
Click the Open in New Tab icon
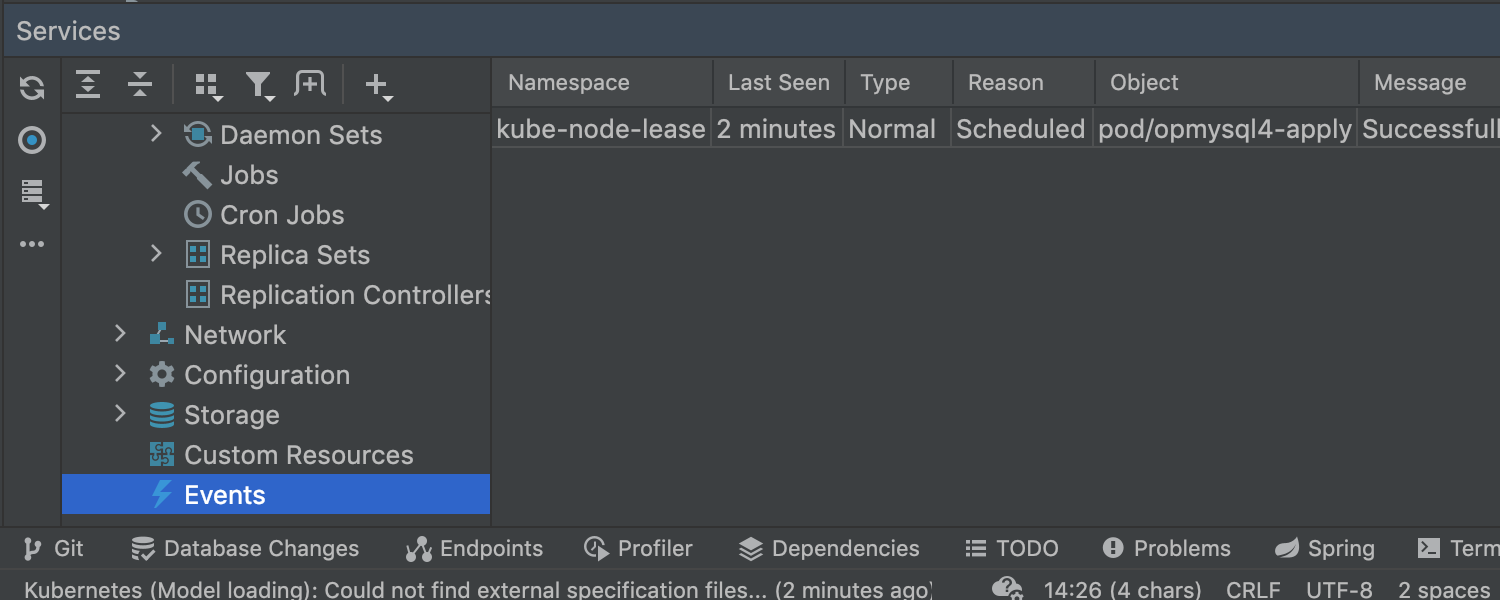[310, 85]
